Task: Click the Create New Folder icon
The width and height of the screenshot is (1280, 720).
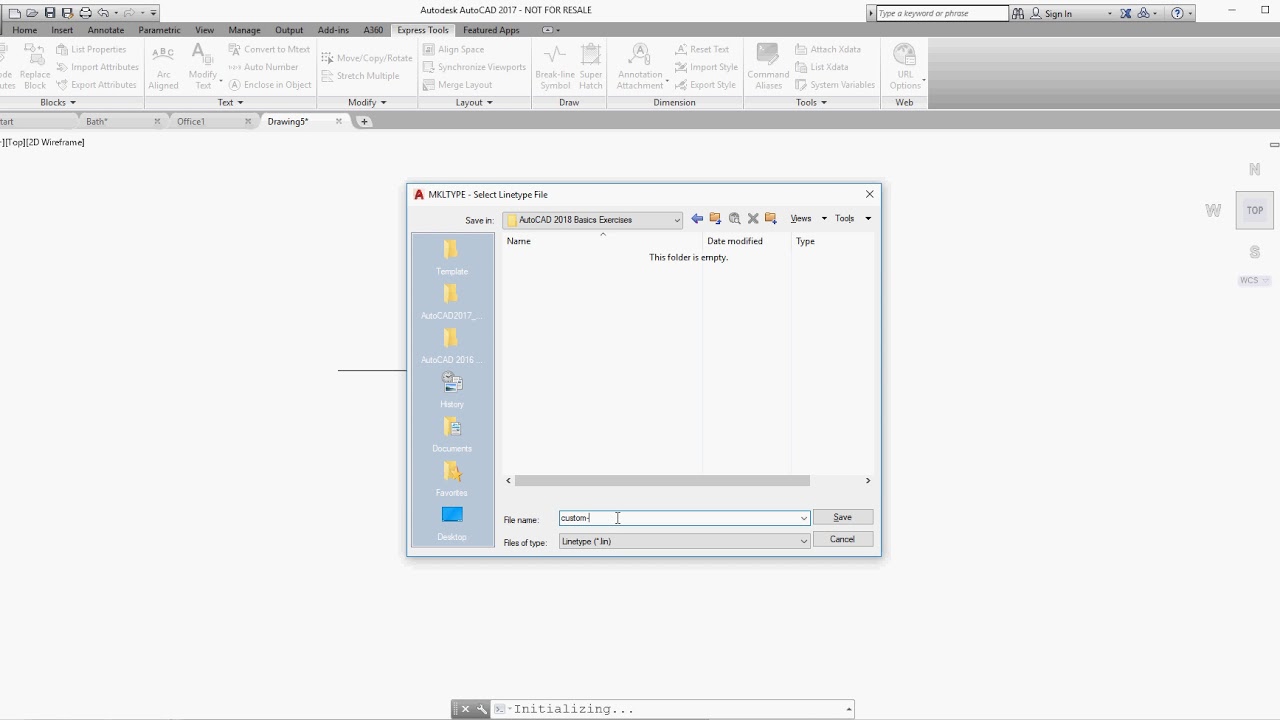Action: tap(771, 218)
